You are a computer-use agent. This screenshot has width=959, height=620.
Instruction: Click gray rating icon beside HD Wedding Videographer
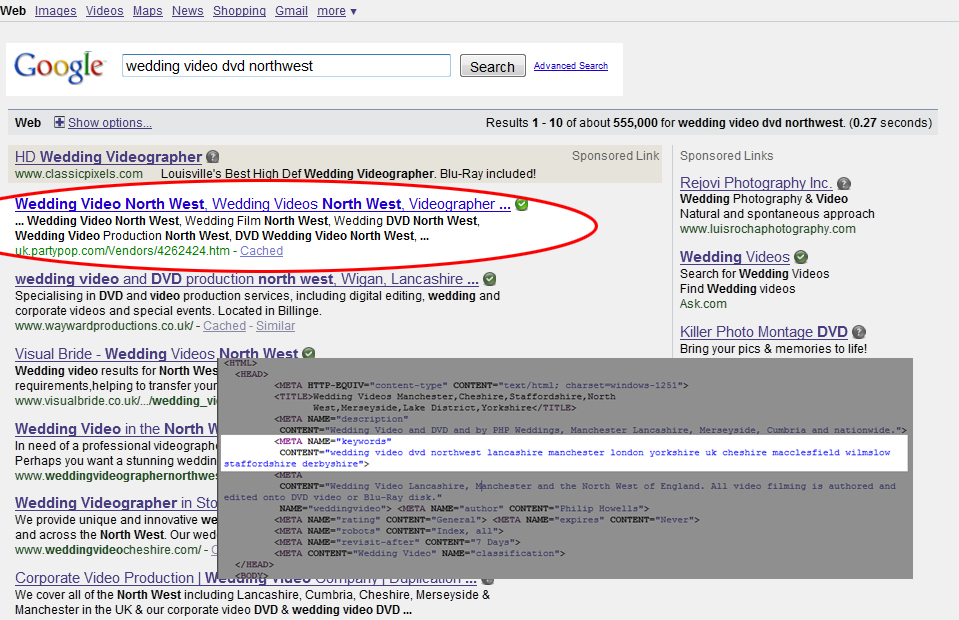point(213,157)
